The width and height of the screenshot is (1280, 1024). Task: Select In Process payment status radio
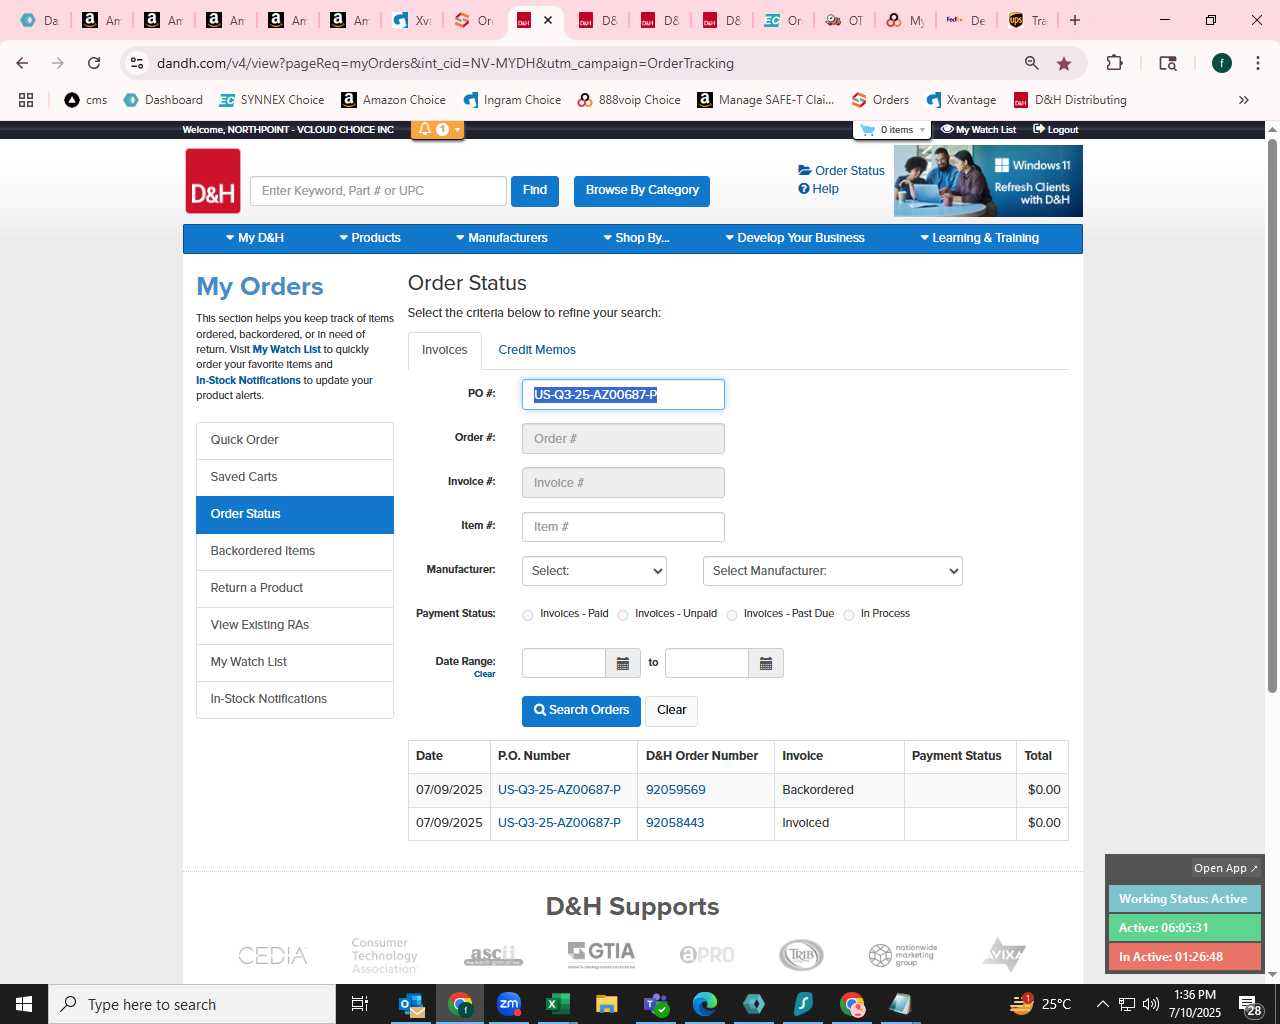click(849, 615)
